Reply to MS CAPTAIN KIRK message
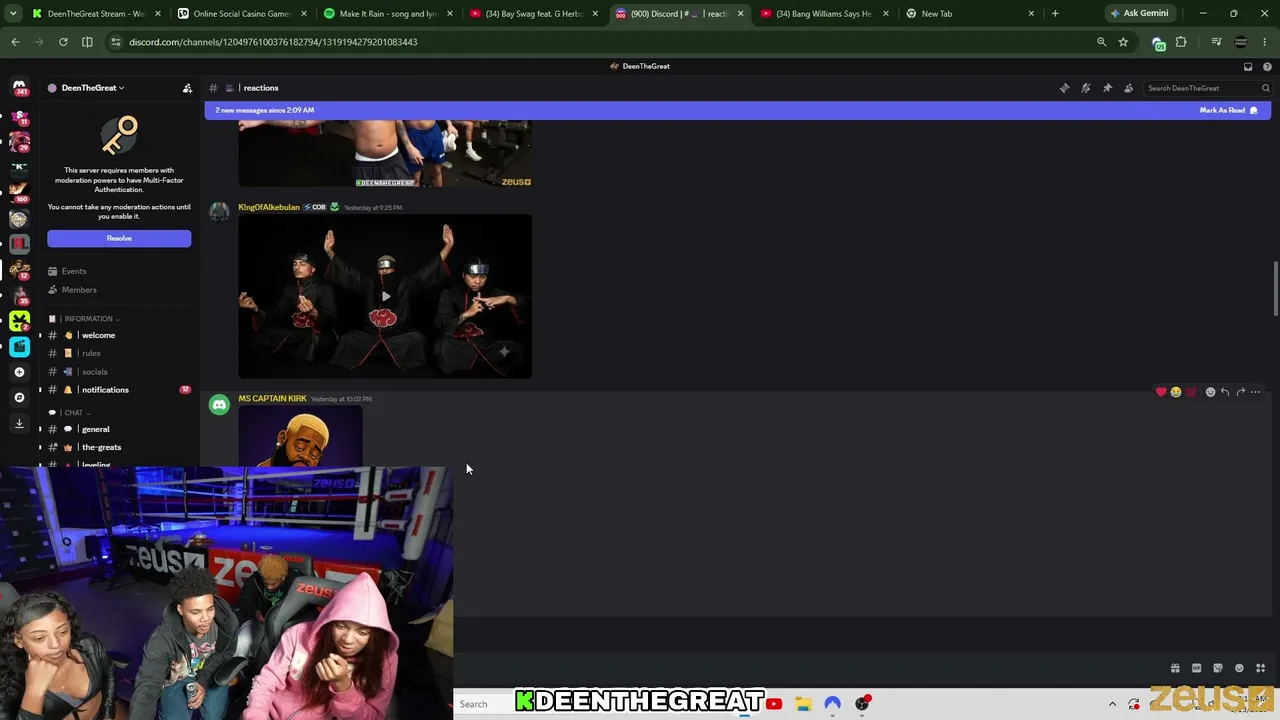 pyautogui.click(x=1225, y=392)
